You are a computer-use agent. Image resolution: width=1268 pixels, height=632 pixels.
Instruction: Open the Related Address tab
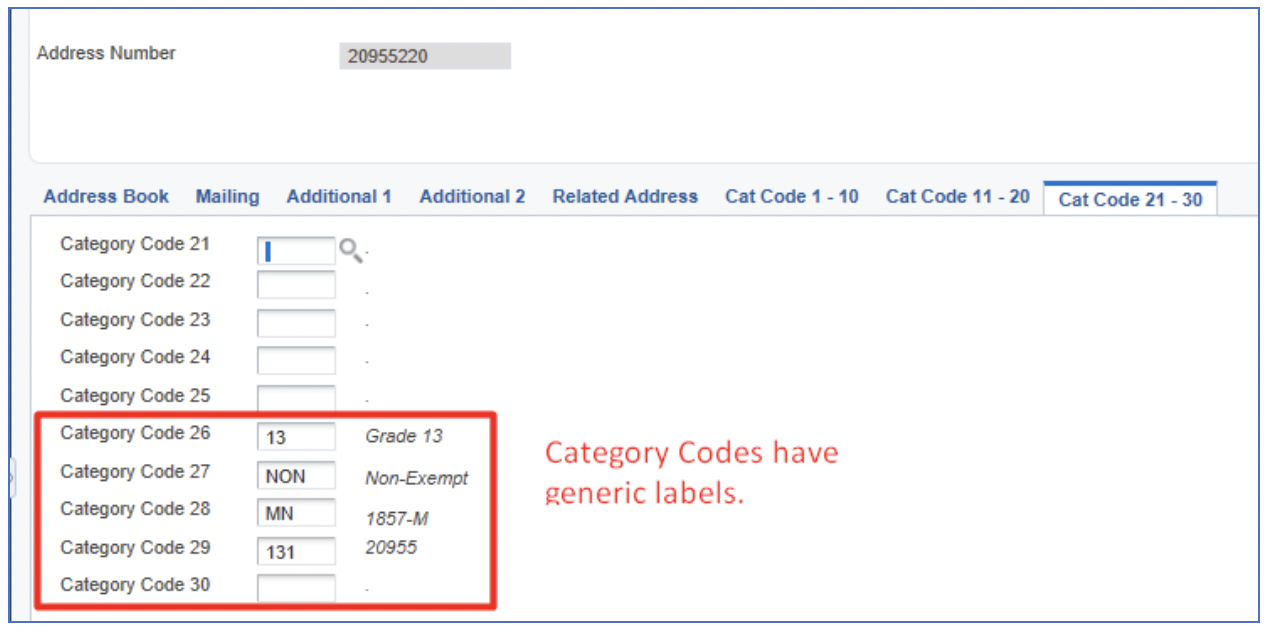pos(625,197)
